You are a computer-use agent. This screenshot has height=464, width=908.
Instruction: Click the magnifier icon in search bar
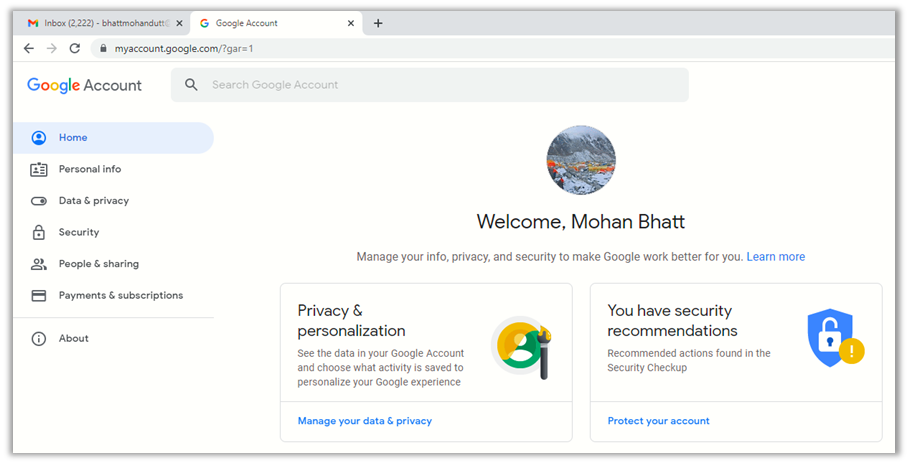pyautogui.click(x=191, y=85)
